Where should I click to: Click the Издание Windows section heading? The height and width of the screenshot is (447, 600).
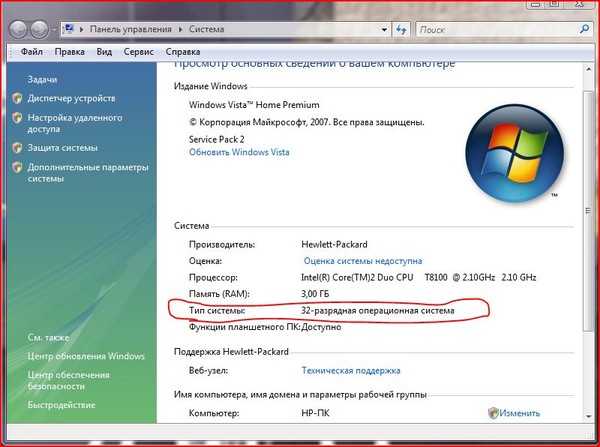(210, 86)
